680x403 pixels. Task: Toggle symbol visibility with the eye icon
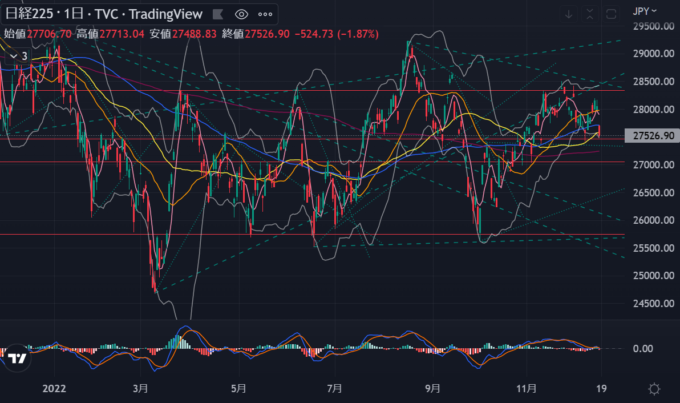(240, 15)
